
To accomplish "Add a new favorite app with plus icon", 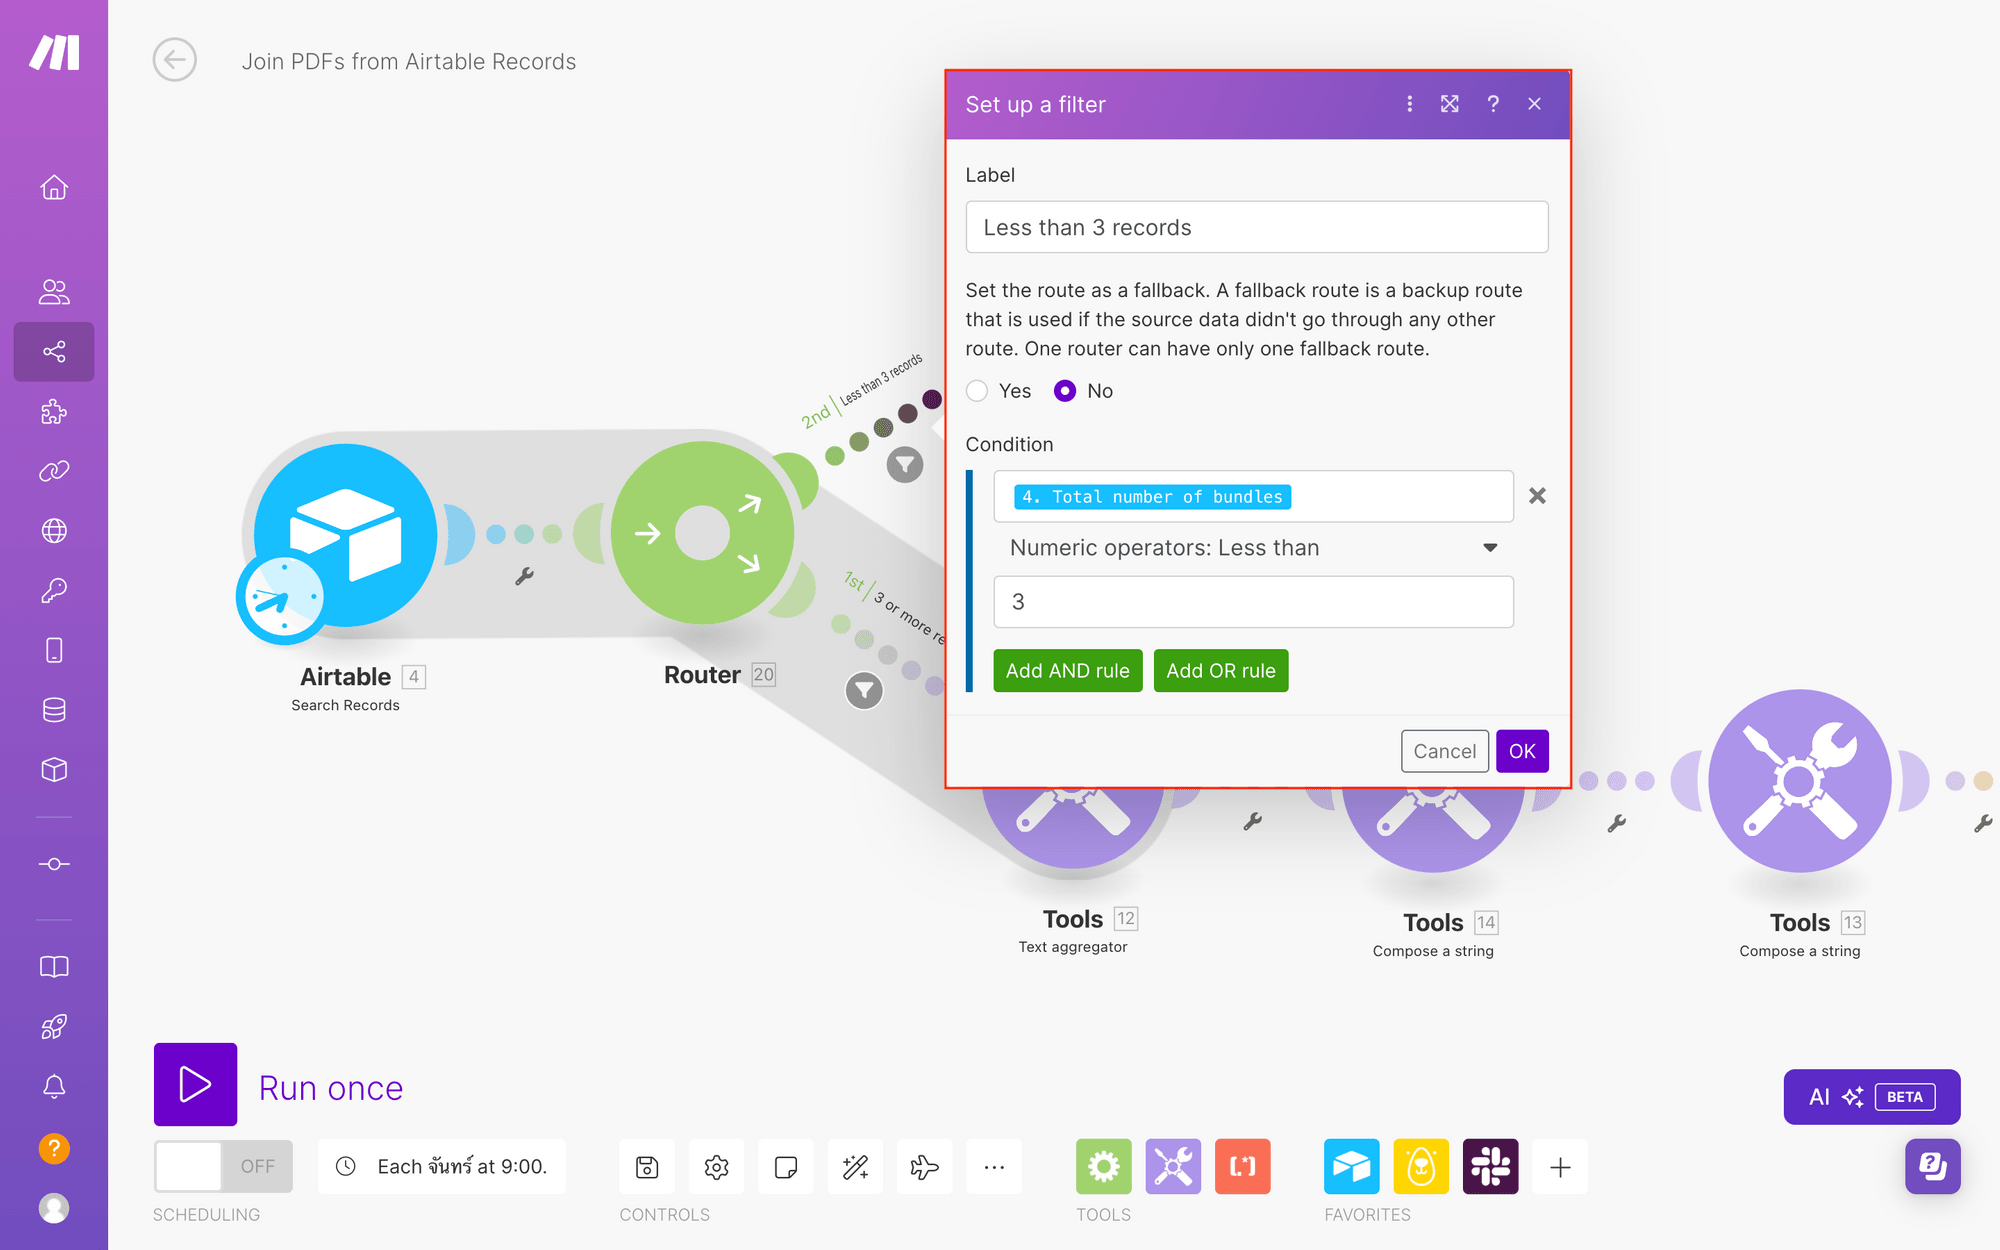I will [1560, 1166].
